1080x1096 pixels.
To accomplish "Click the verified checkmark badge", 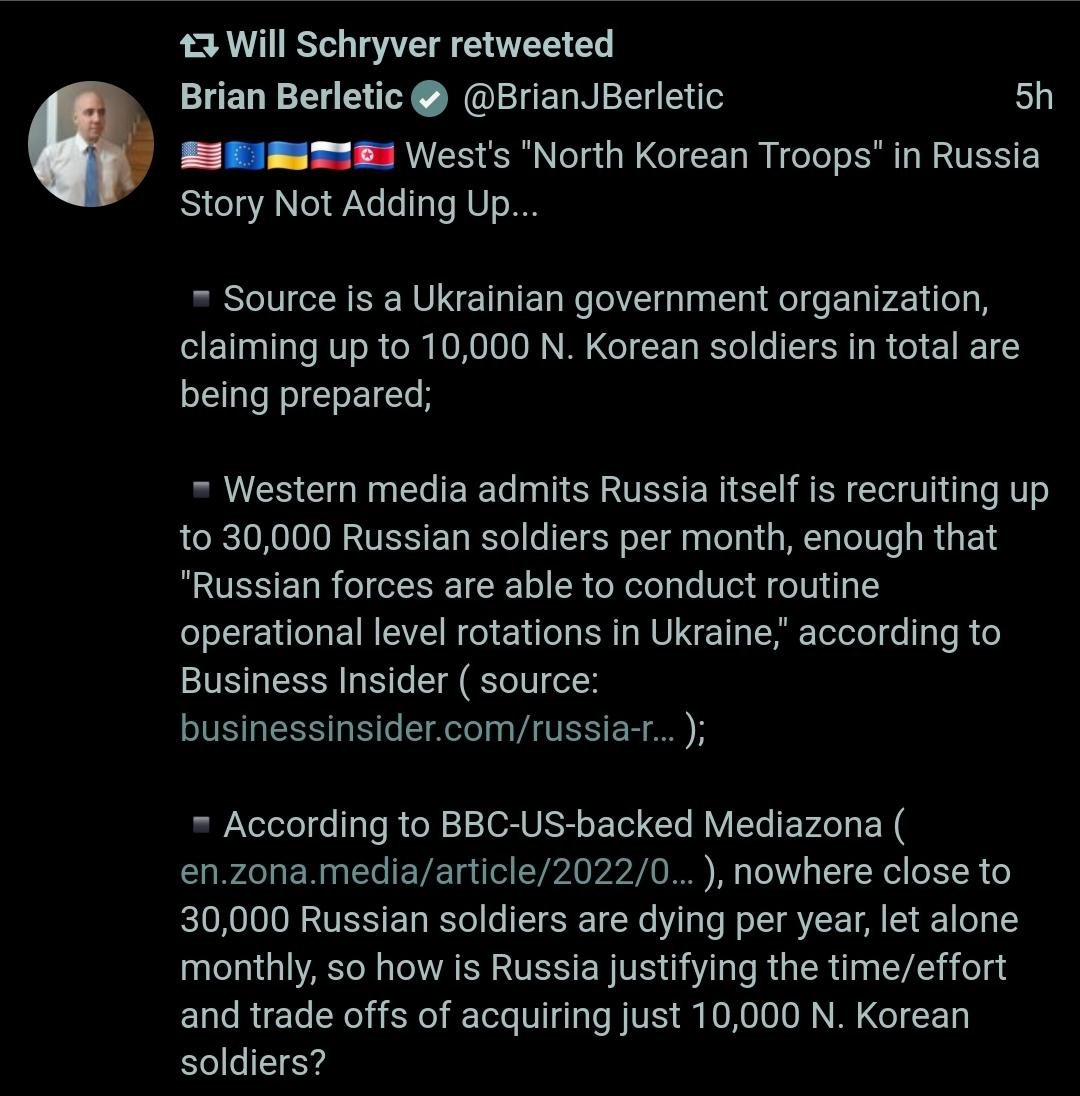I will pos(429,98).
